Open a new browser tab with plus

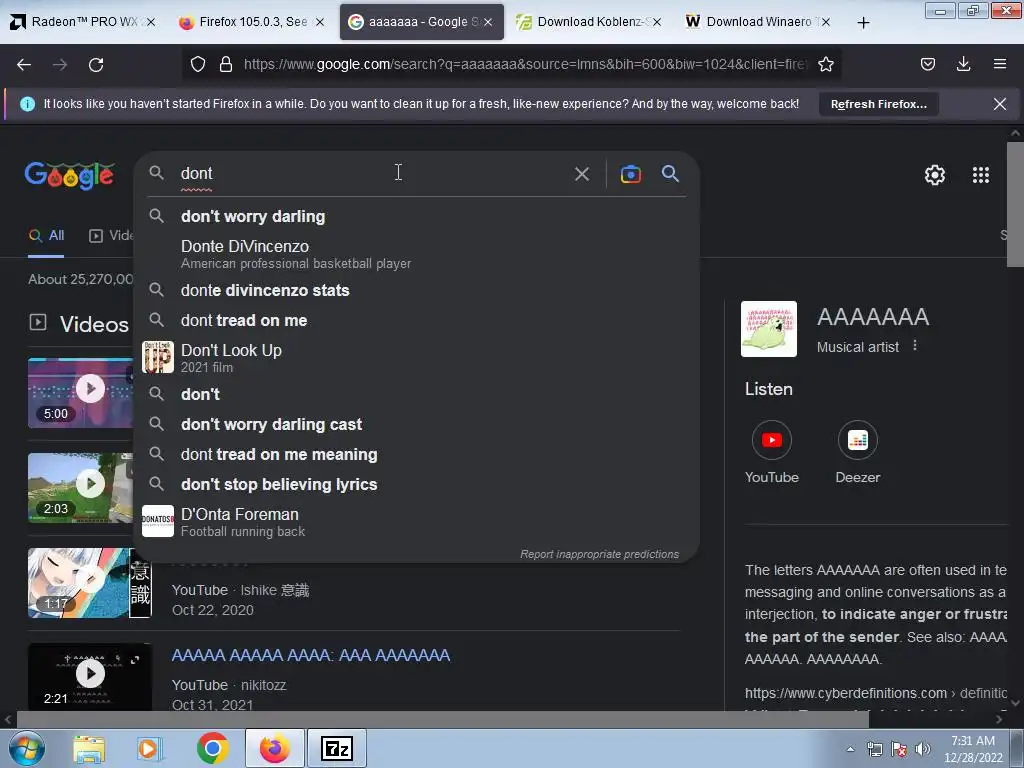[x=863, y=22]
